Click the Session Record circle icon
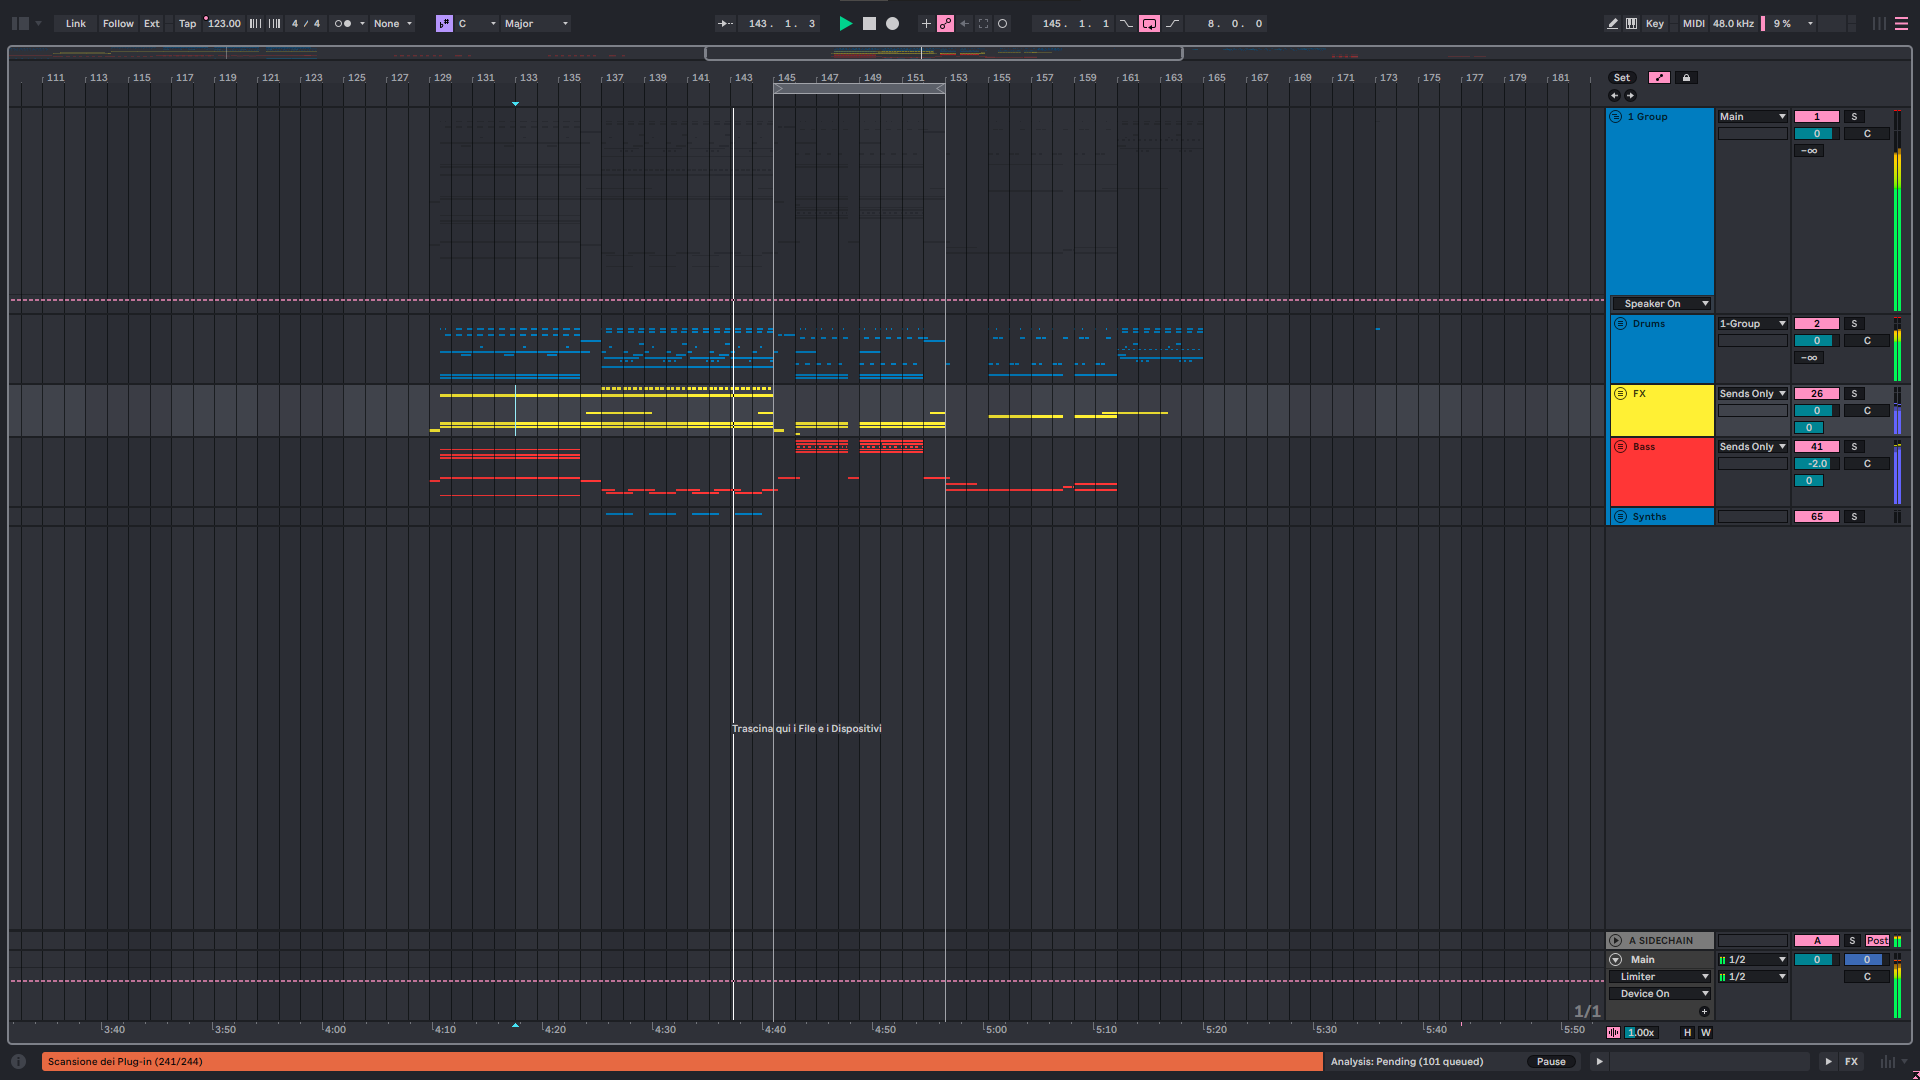This screenshot has height=1080, width=1920. pos(1003,23)
